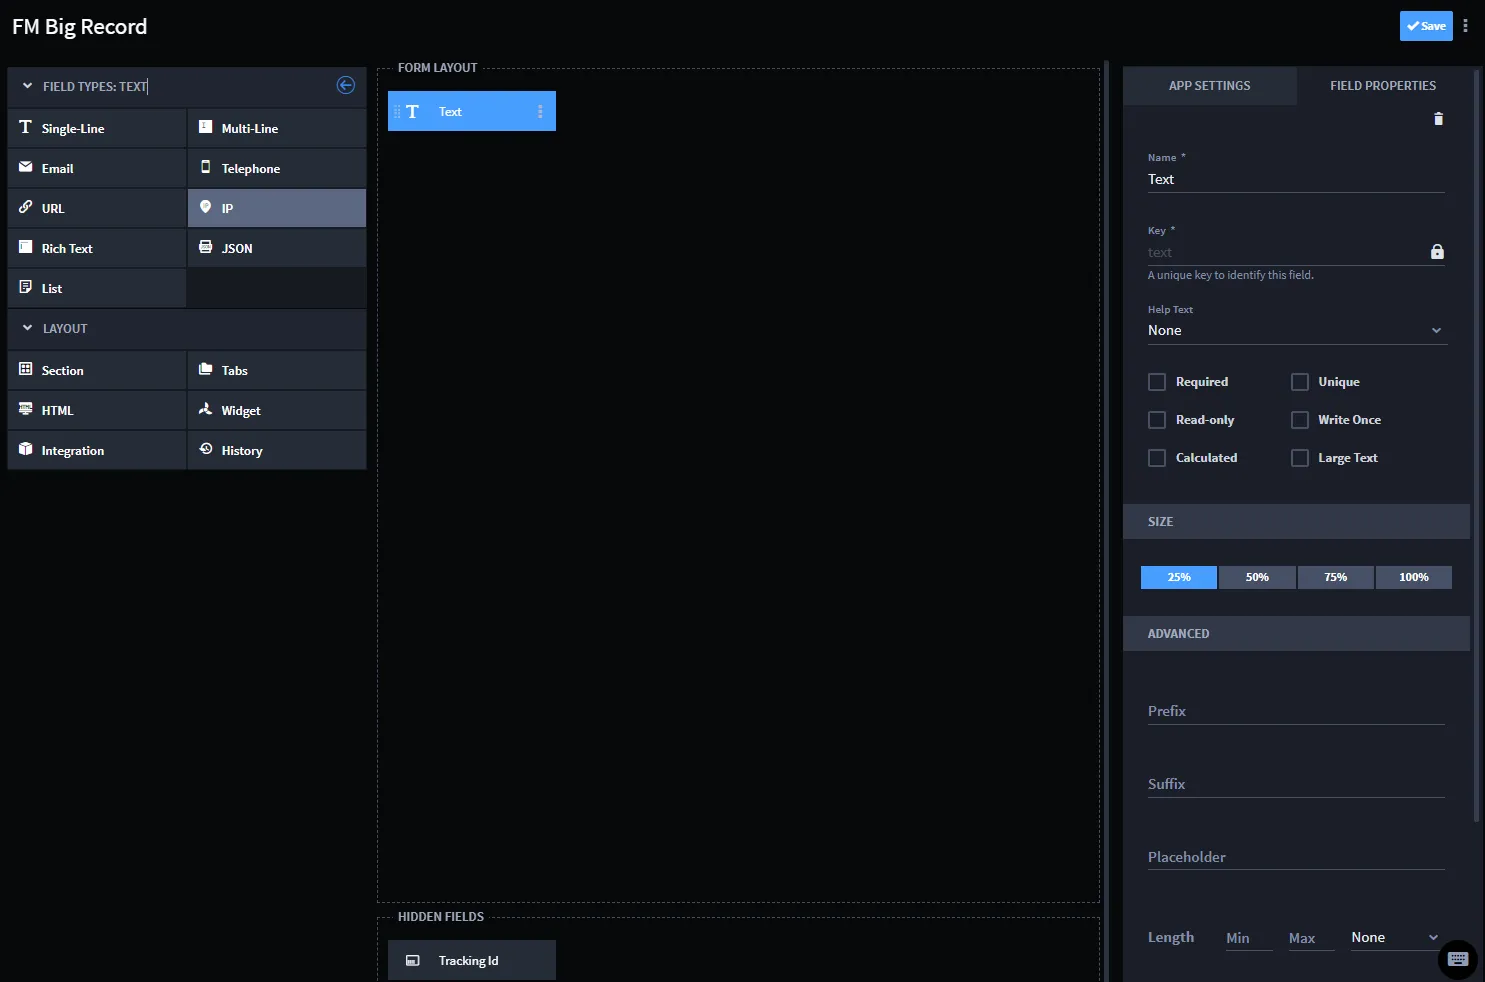
Task: Switch to the App Settings tab
Action: 1209,86
